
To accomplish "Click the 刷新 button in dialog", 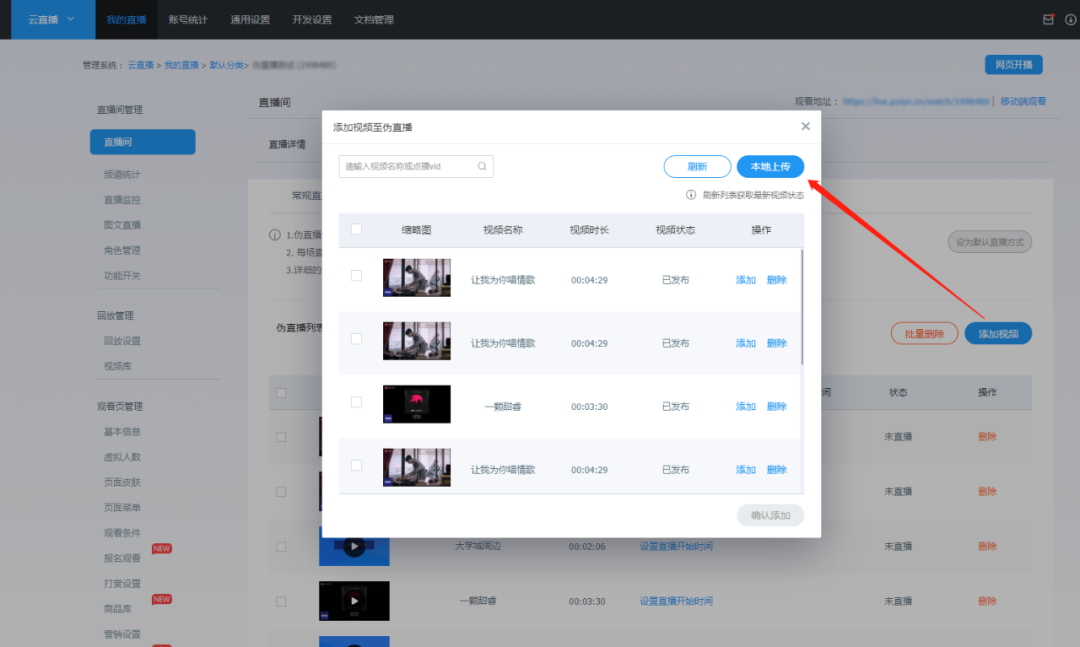I will [x=697, y=167].
